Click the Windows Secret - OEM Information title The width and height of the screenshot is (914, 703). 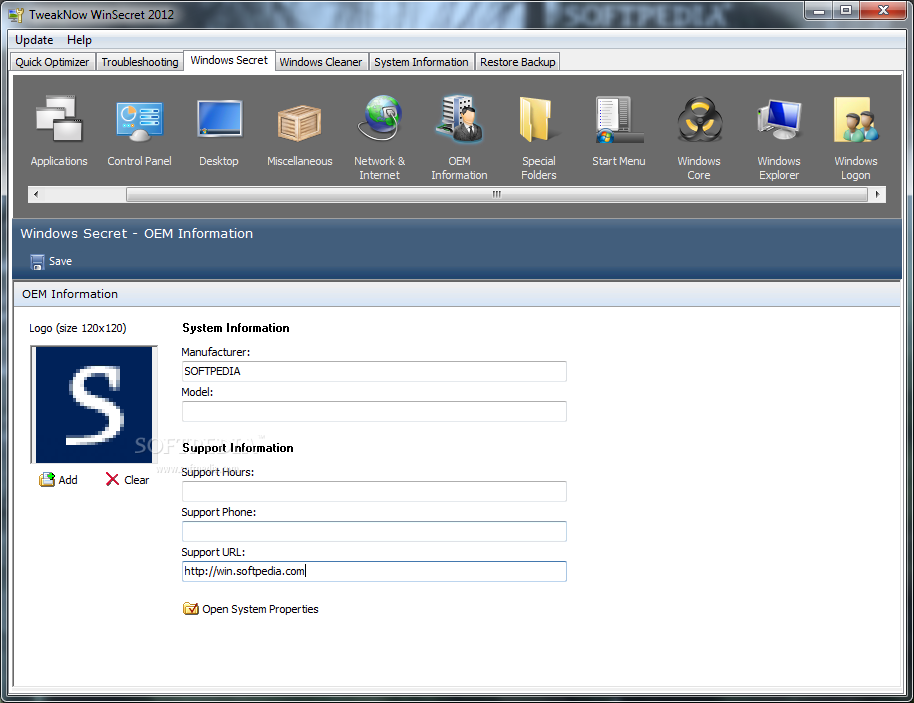tap(136, 234)
